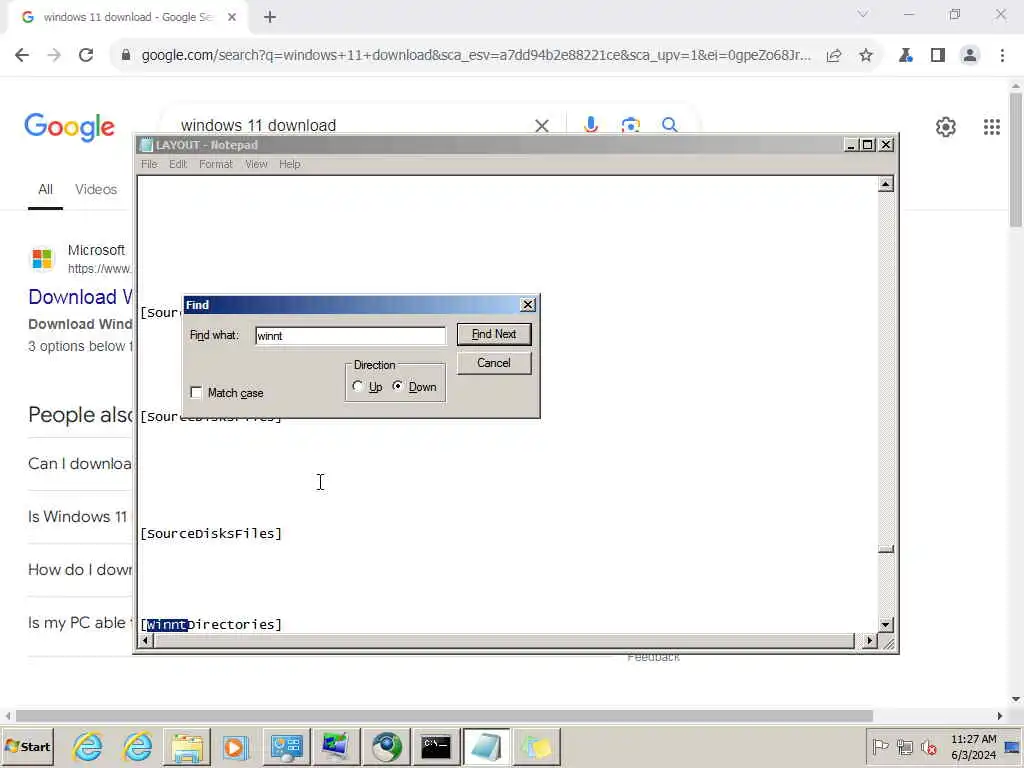The width and height of the screenshot is (1024, 768).
Task: Open Windows Media Player from the taskbar
Action: (x=236, y=746)
